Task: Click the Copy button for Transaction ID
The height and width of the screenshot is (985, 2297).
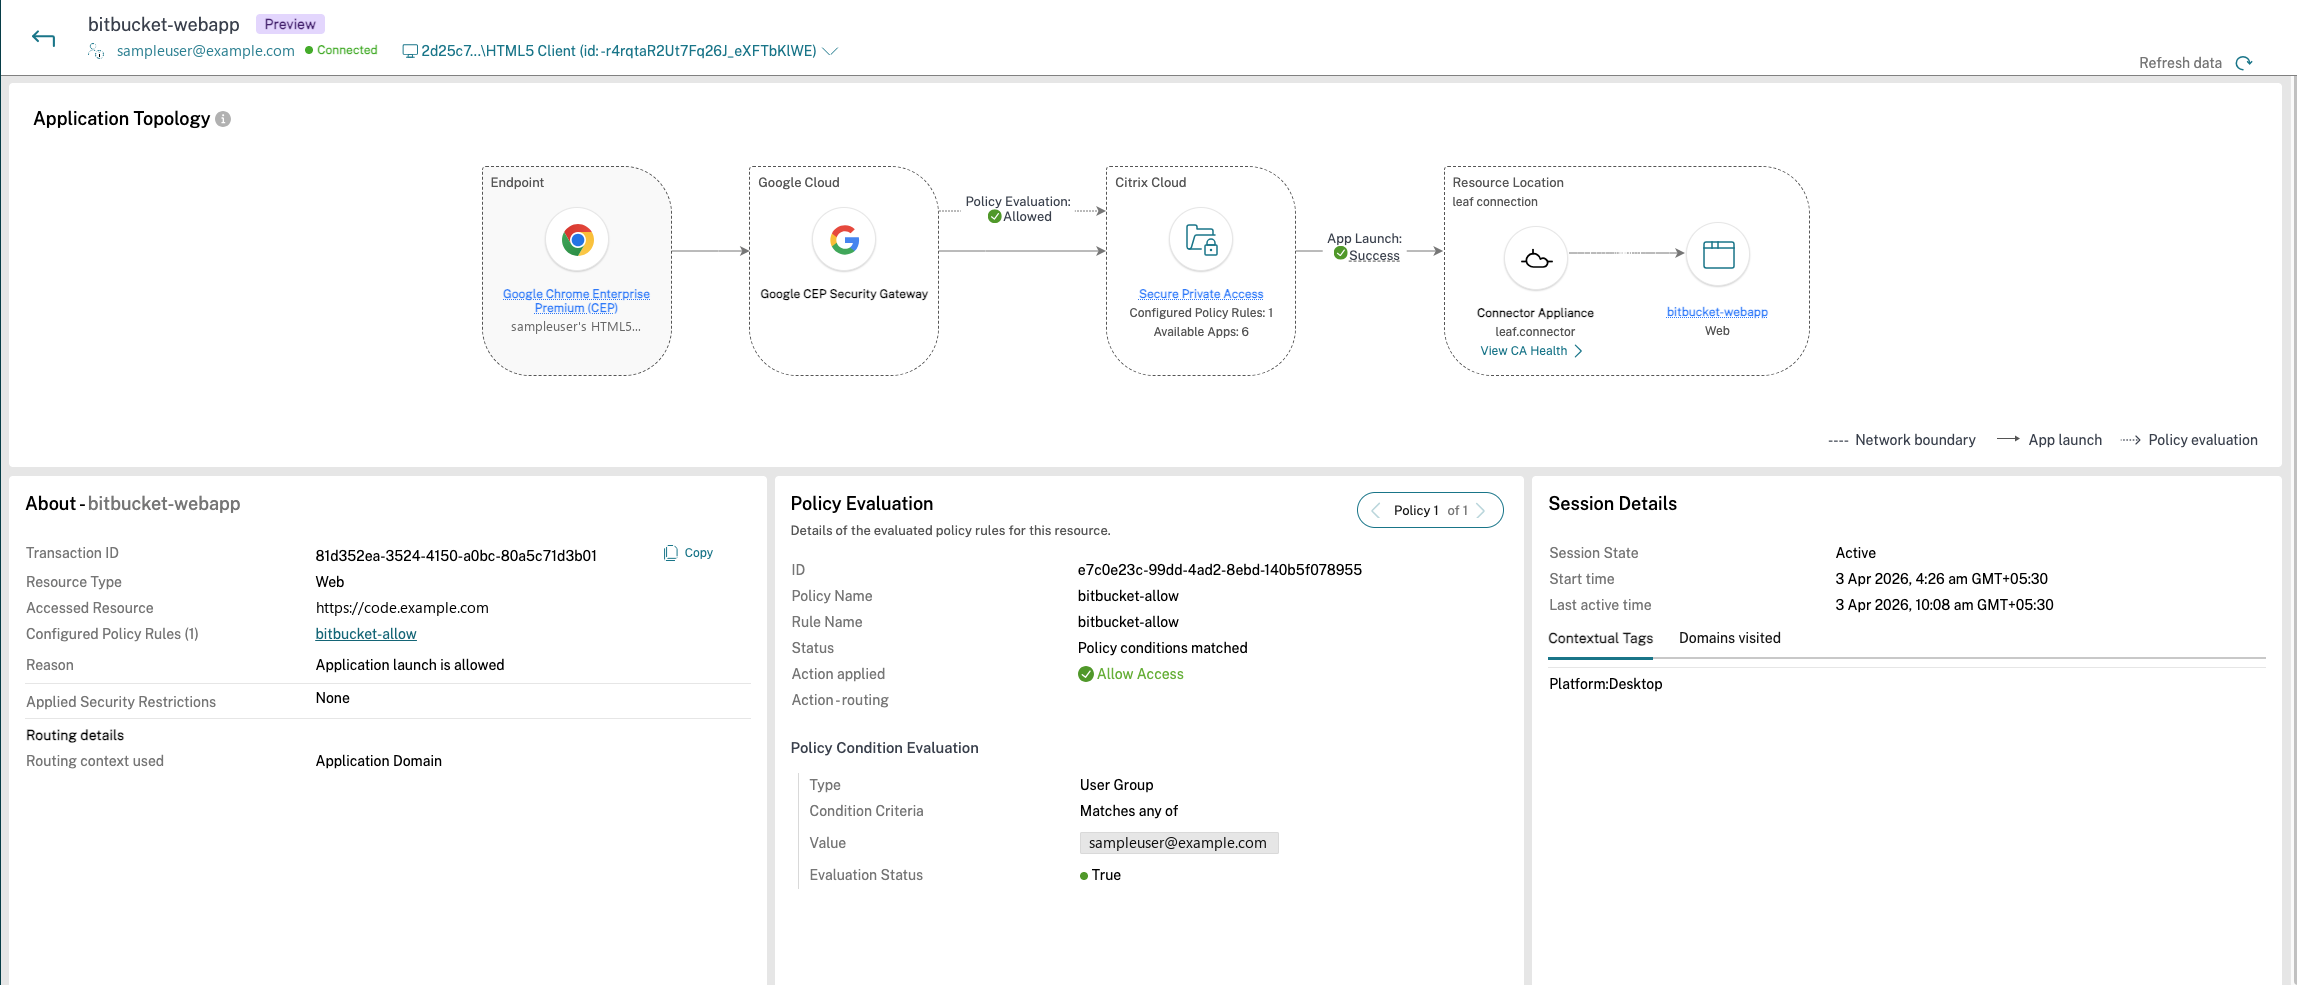Action: (688, 553)
